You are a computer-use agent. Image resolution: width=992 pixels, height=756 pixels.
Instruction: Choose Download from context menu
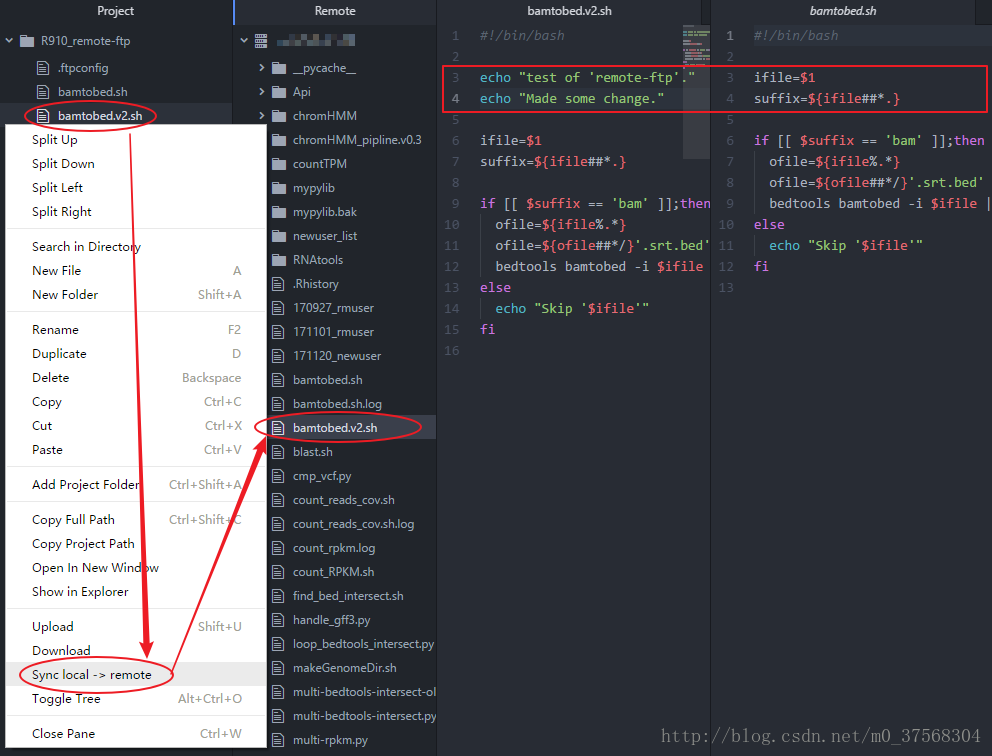136,650
